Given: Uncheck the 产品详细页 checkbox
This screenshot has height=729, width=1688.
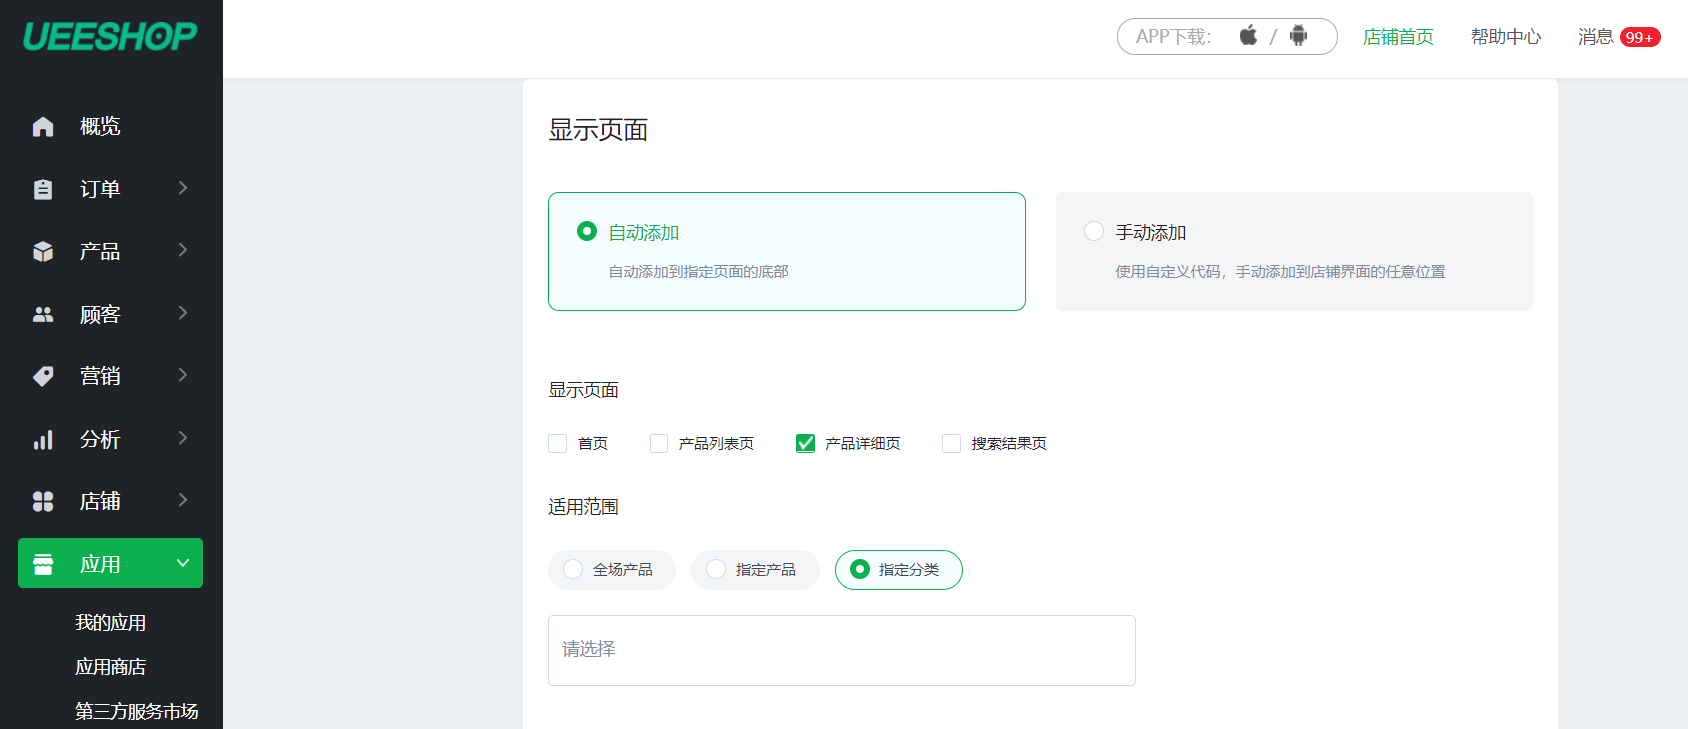Looking at the screenshot, I should 805,443.
